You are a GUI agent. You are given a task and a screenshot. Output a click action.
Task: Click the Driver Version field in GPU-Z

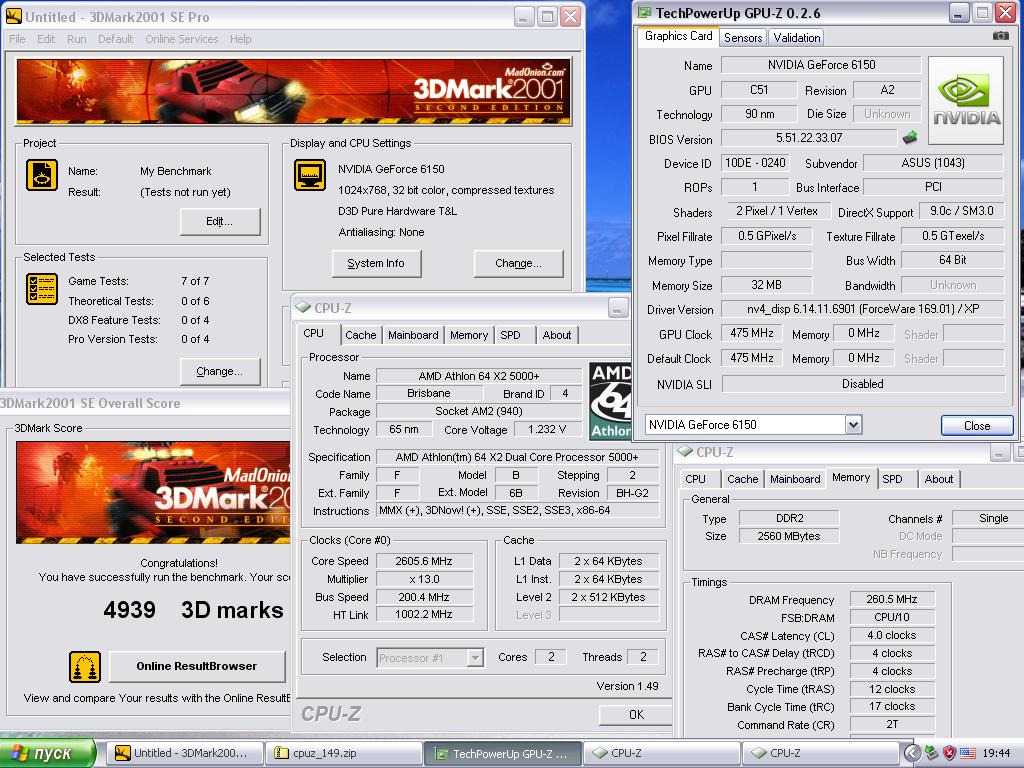coord(863,309)
